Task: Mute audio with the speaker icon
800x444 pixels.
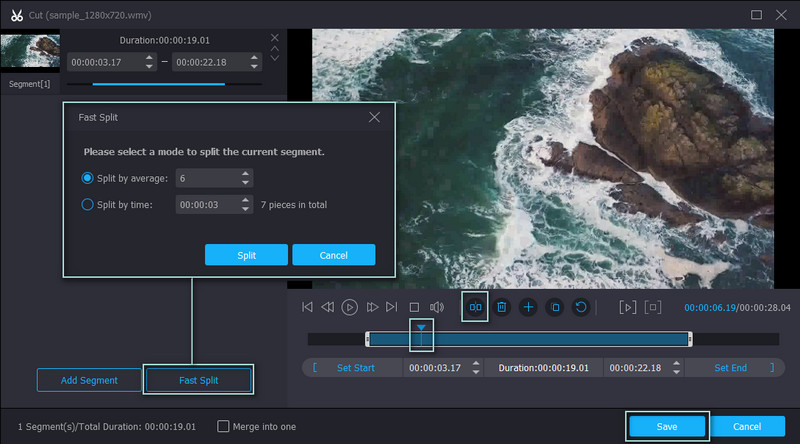Action: coord(436,307)
